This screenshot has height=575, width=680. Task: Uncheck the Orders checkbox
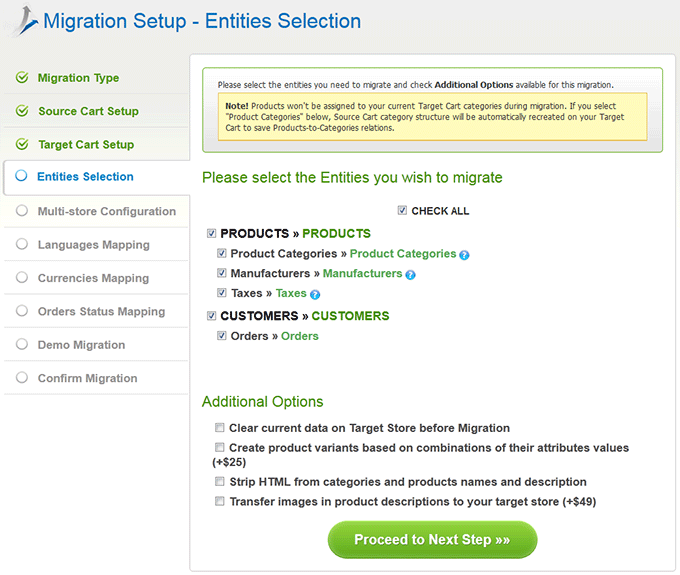tap(222, 336)
